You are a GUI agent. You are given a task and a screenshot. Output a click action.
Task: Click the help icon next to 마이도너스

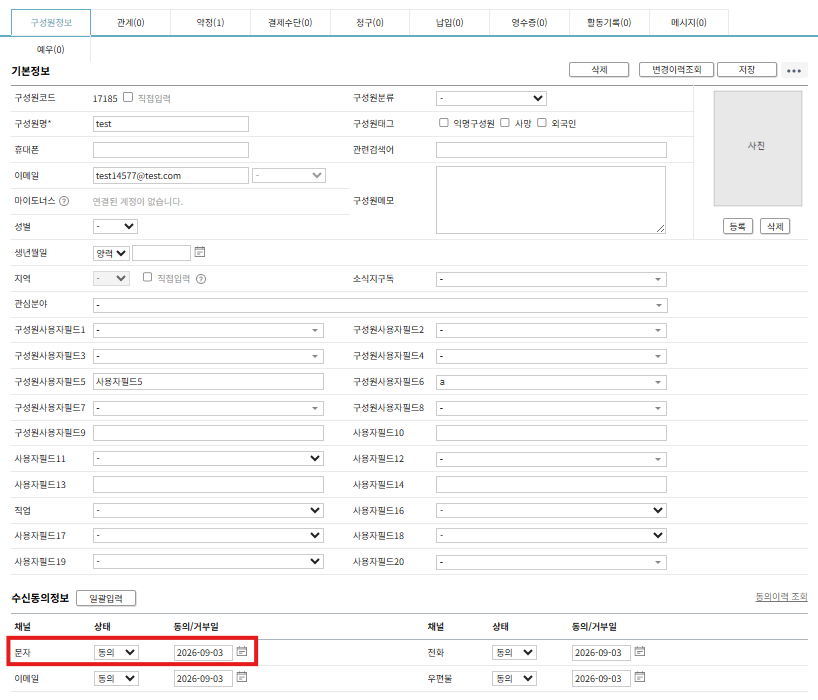pos(64,201)
